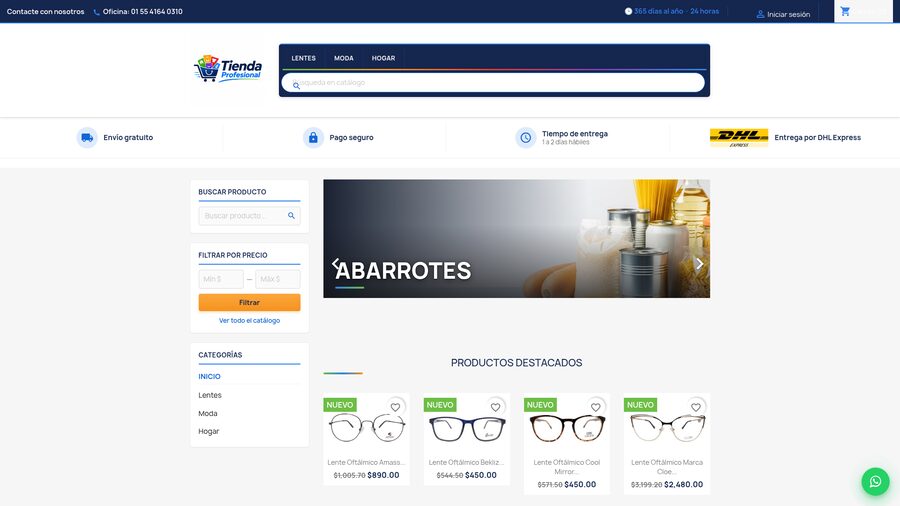This screenshot has height=506, width=900.
Task: Click Lente Oftálmico Marca Cloe product title
Action: 667,467
